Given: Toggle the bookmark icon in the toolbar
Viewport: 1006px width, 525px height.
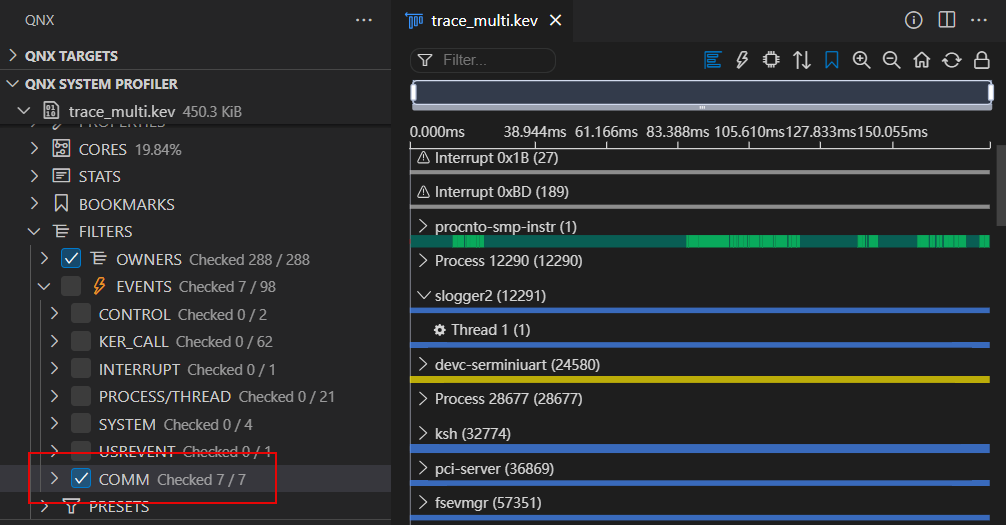Looking at the screenshot, I should (831, 60).
